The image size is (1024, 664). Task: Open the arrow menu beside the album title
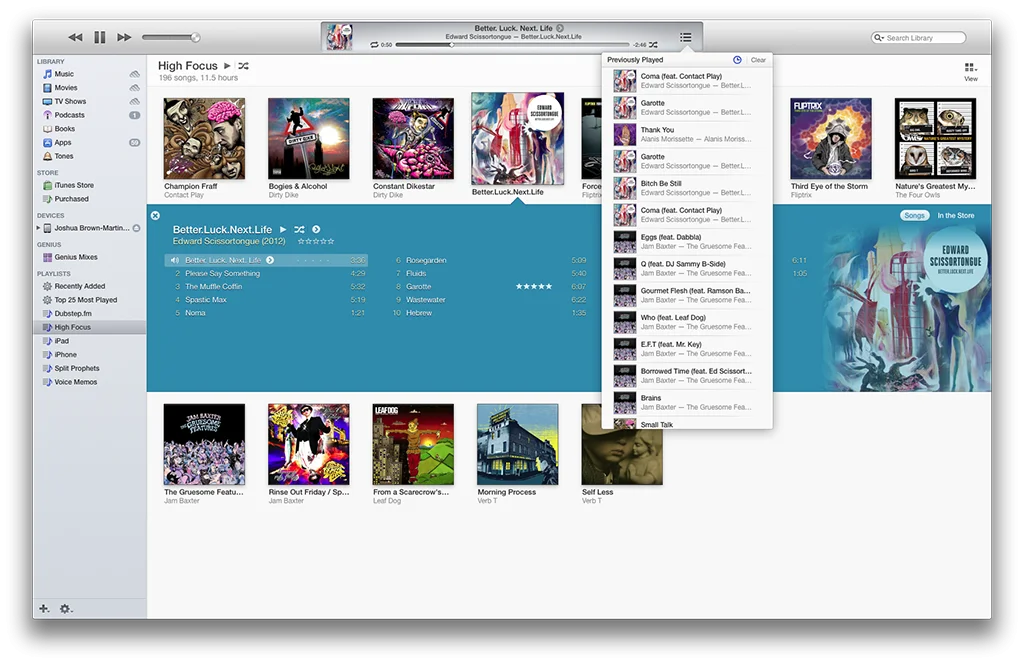click(316, 229)
